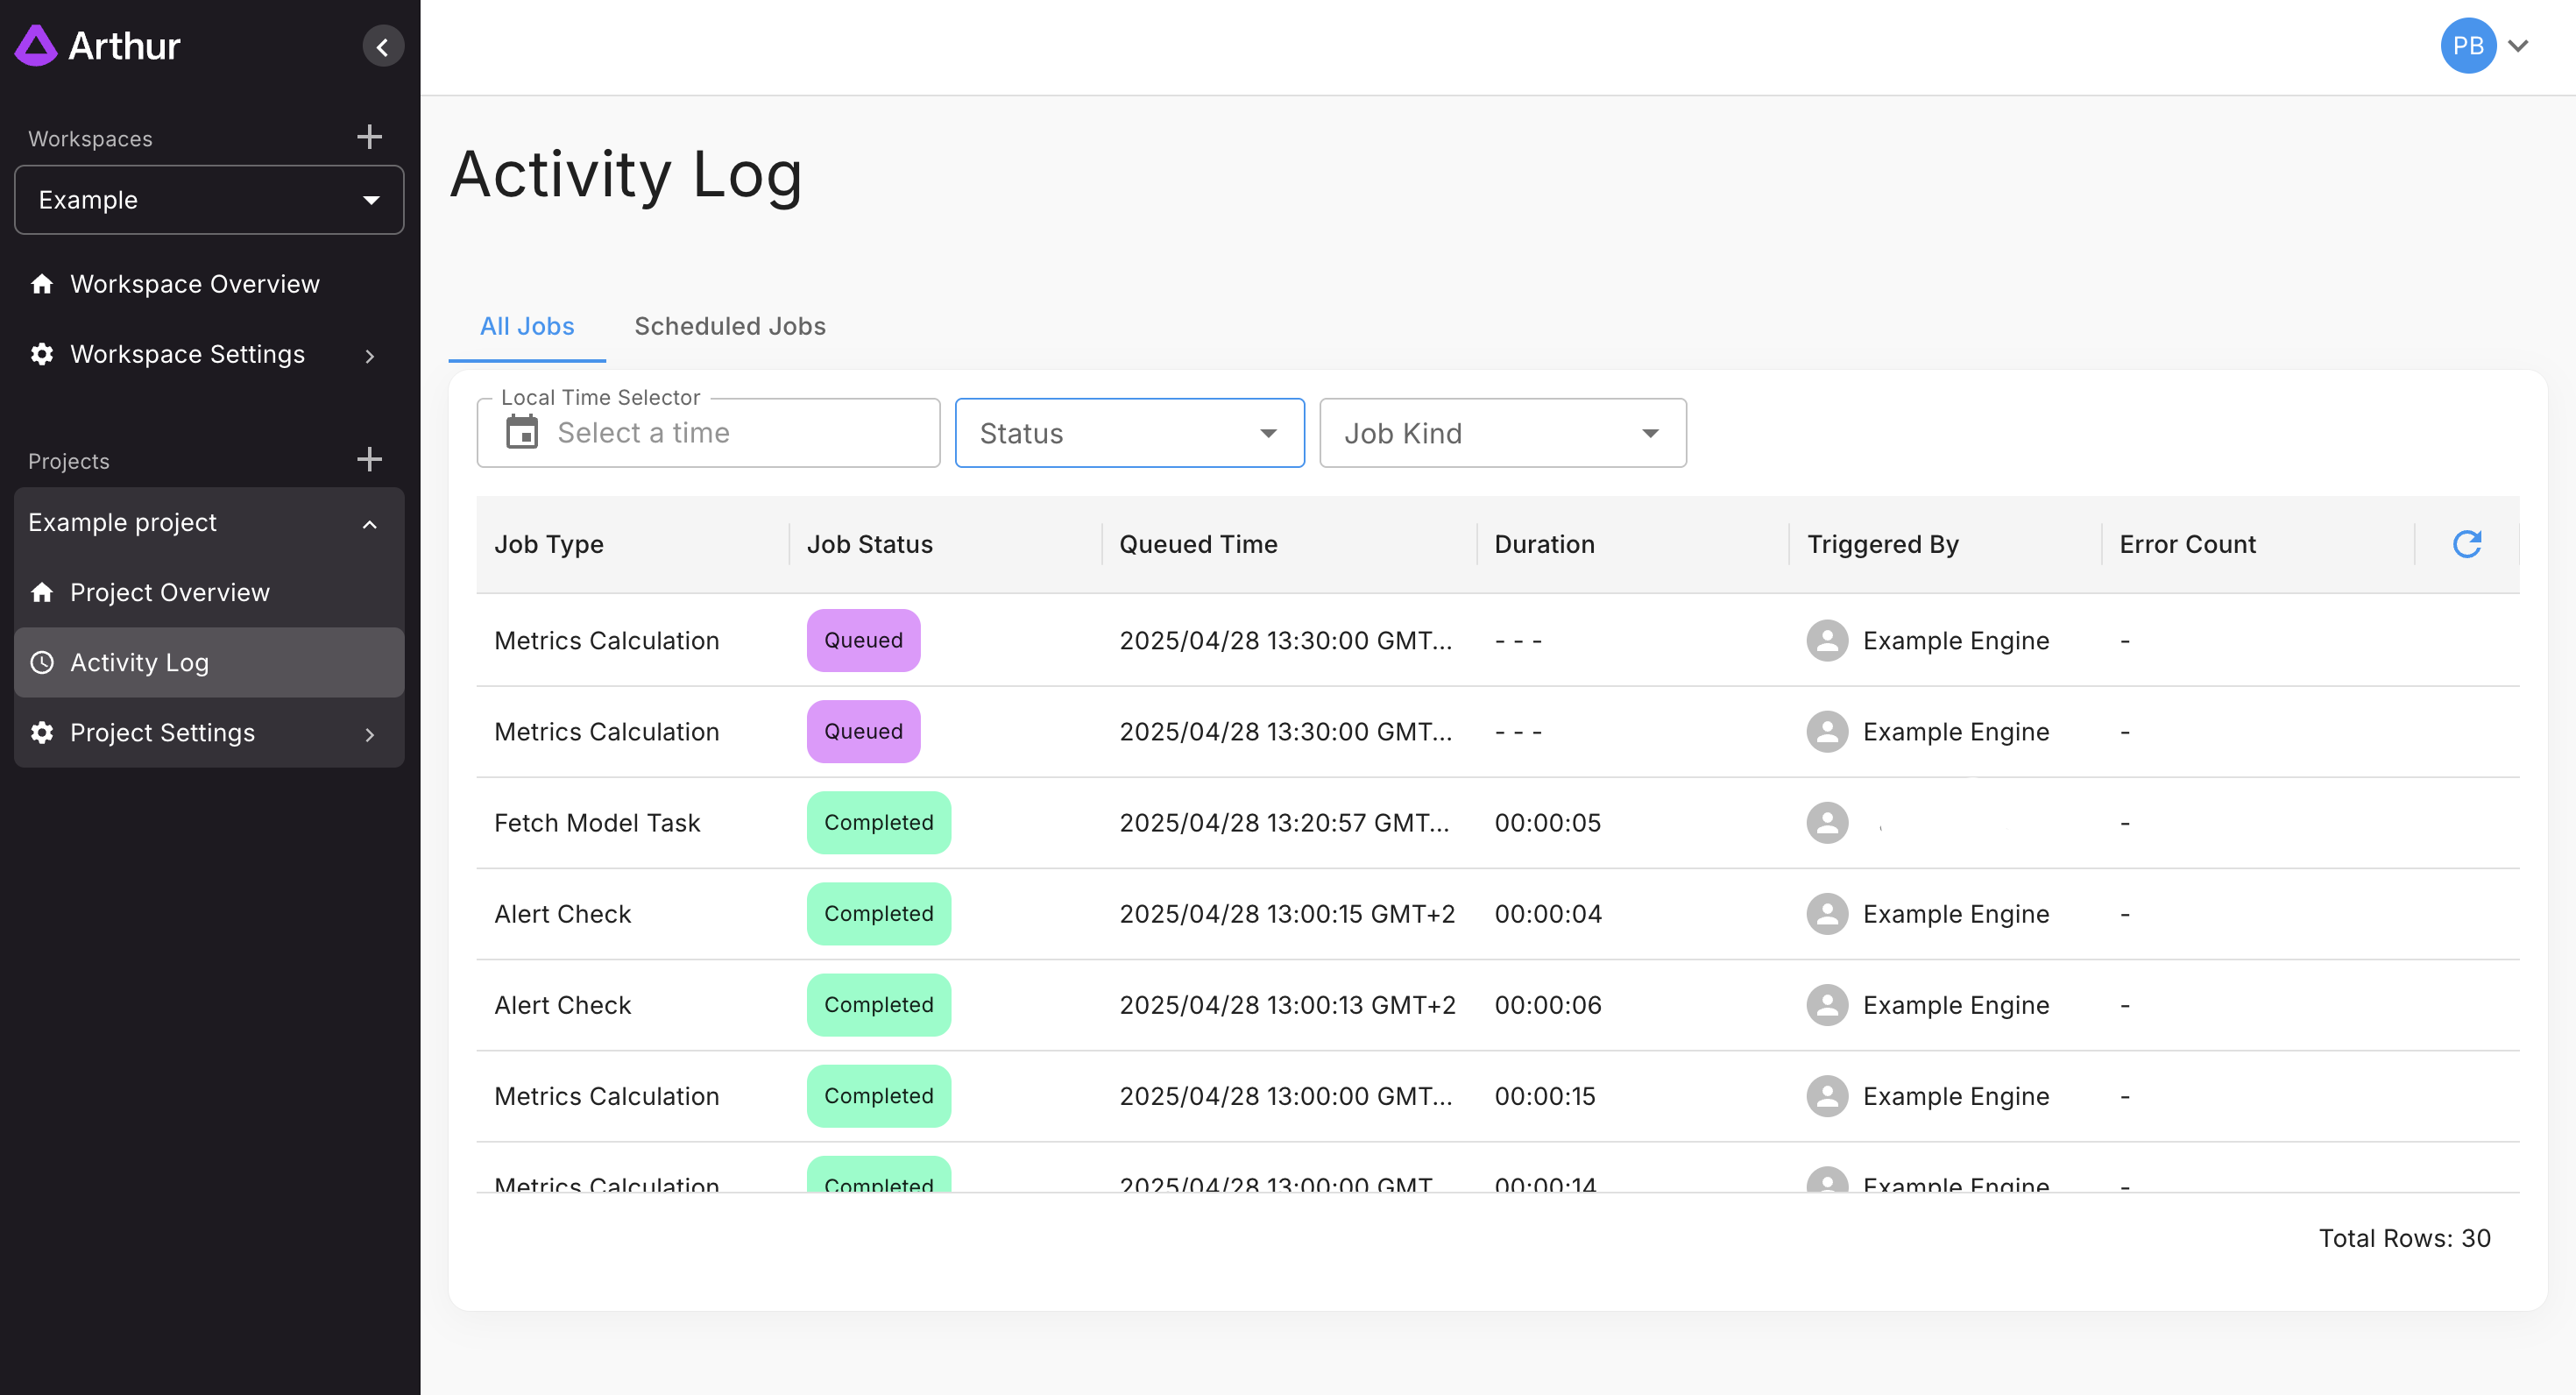Collapse the Example project section
Viewport: 2576px width, 1395px height.
(369, 524)
